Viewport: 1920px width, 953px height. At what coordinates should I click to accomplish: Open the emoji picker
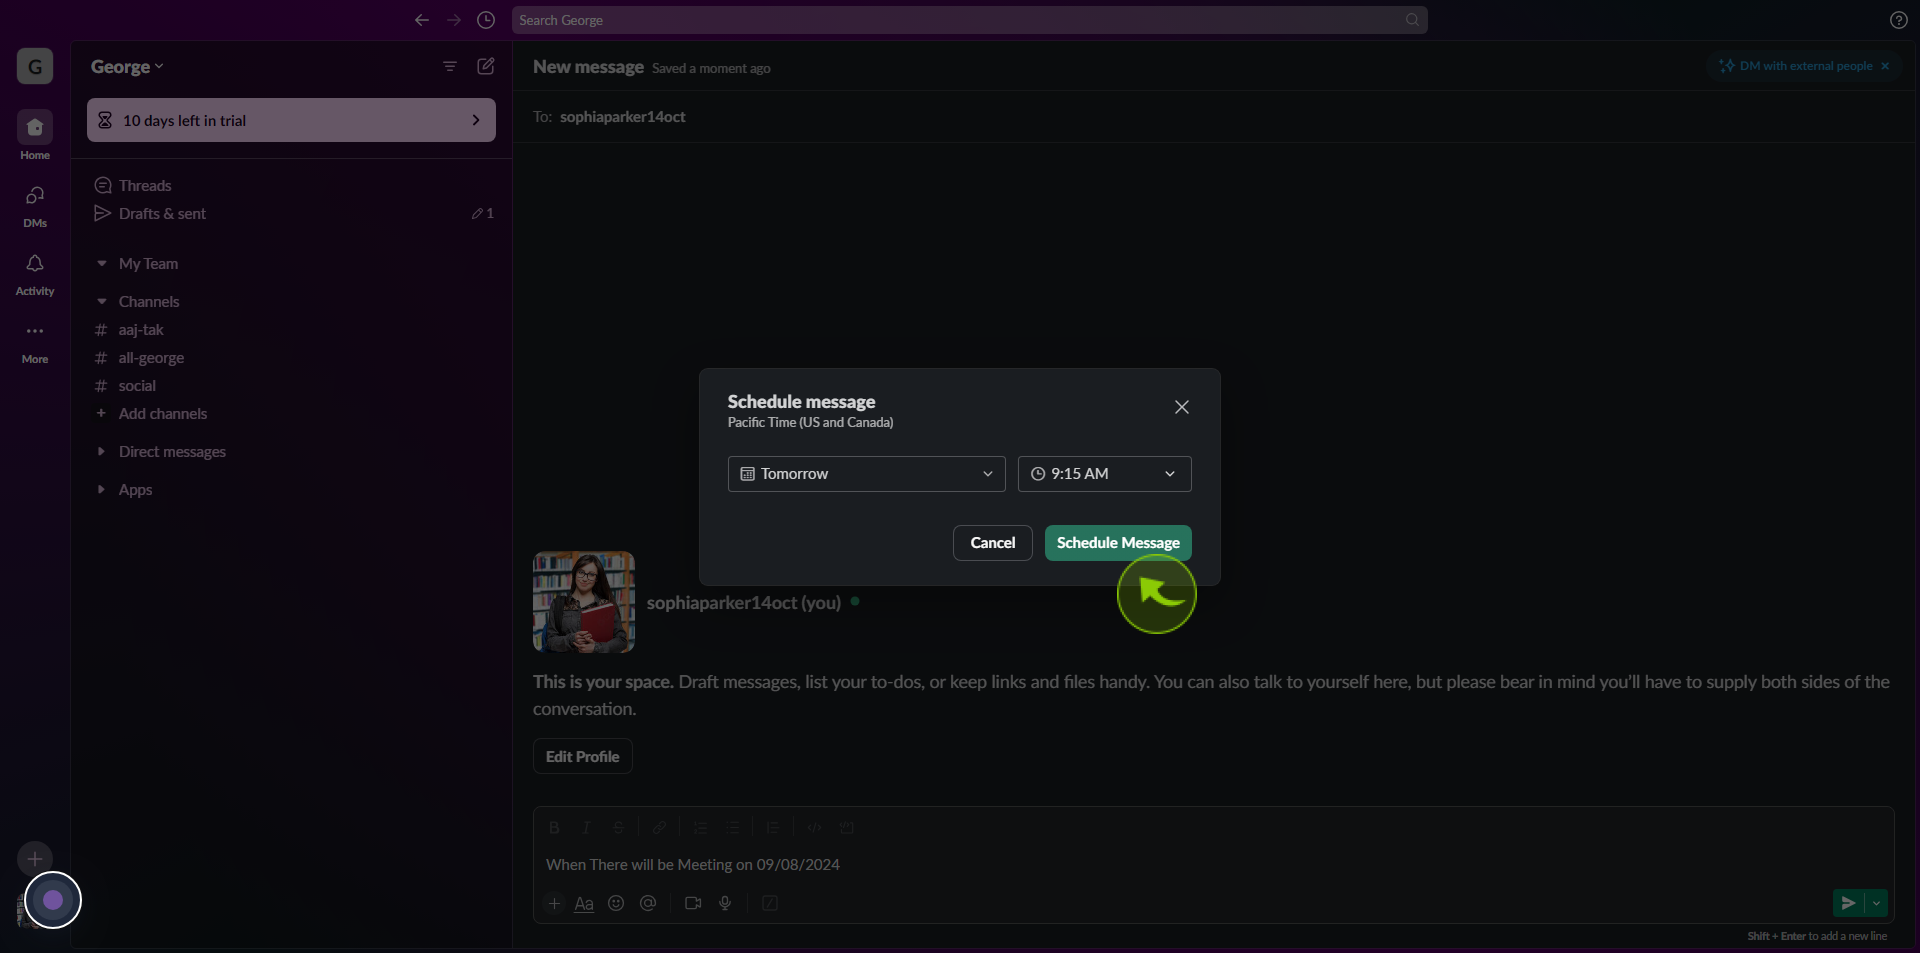click(616, 904)
